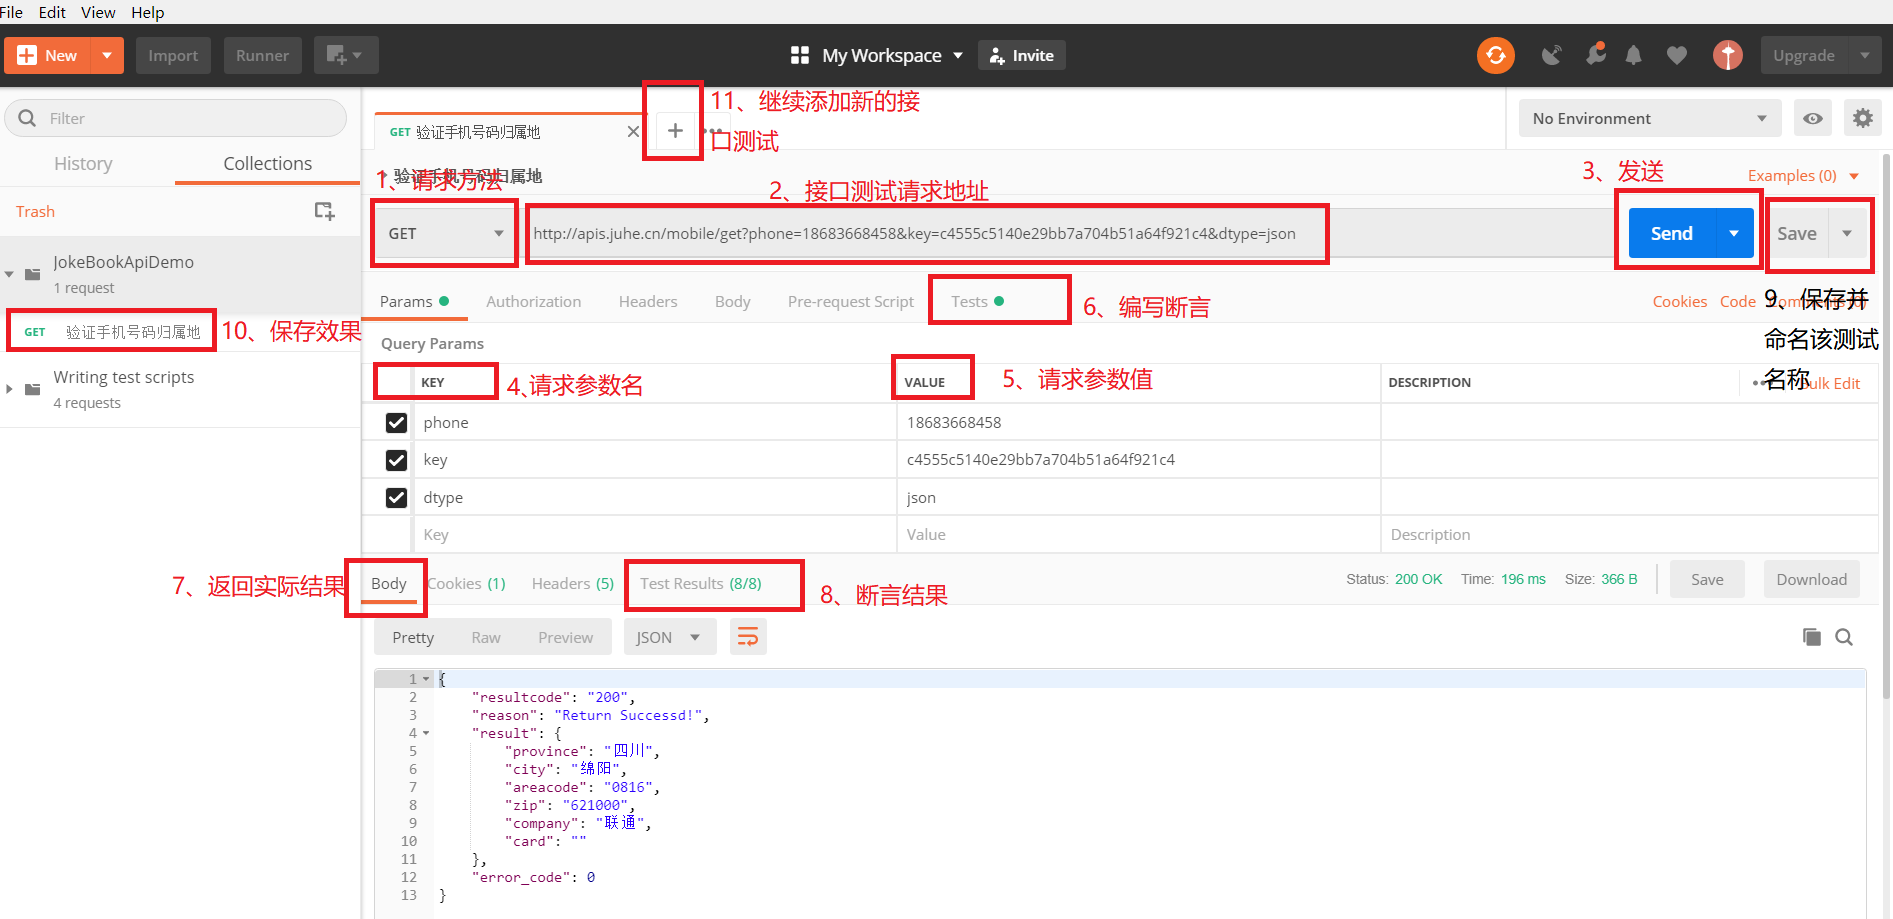
Task: Open the No Environment dropdown
Action: click(1648, 118)
